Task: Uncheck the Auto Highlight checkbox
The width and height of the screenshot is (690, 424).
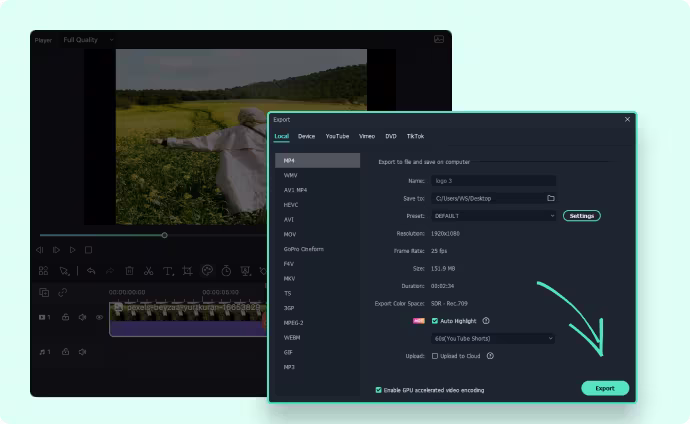Action: click(435, 321)
